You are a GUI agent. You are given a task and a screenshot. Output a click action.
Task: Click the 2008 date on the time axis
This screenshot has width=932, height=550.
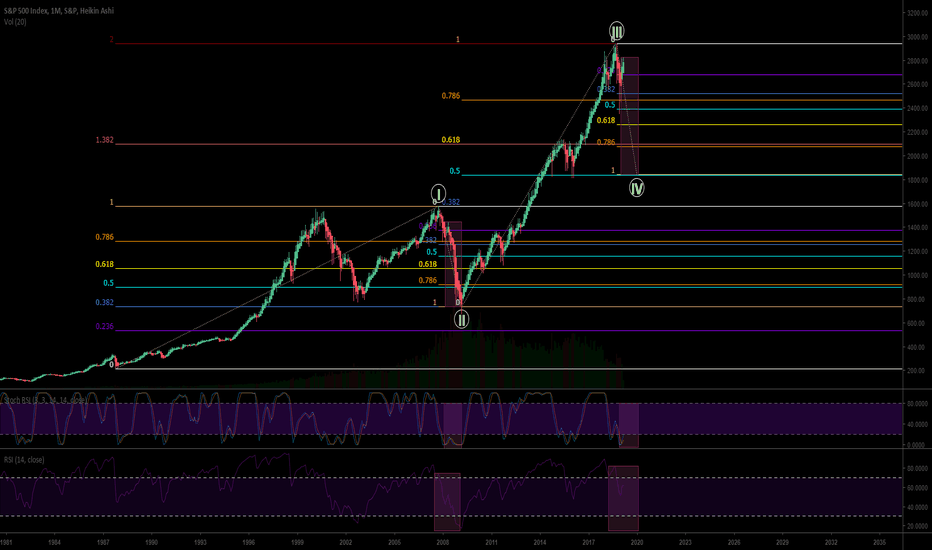(442, 542)
